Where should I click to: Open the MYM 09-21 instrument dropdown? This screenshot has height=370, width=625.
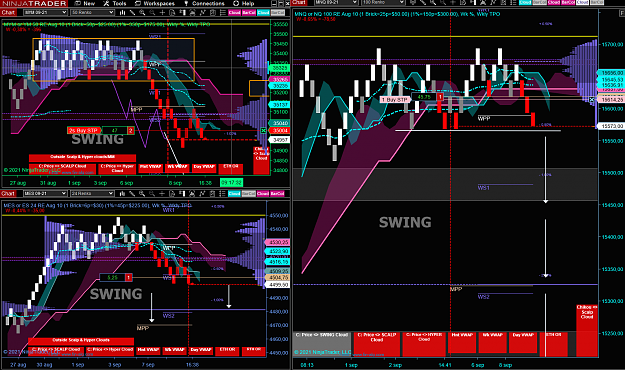pos(45,12)
